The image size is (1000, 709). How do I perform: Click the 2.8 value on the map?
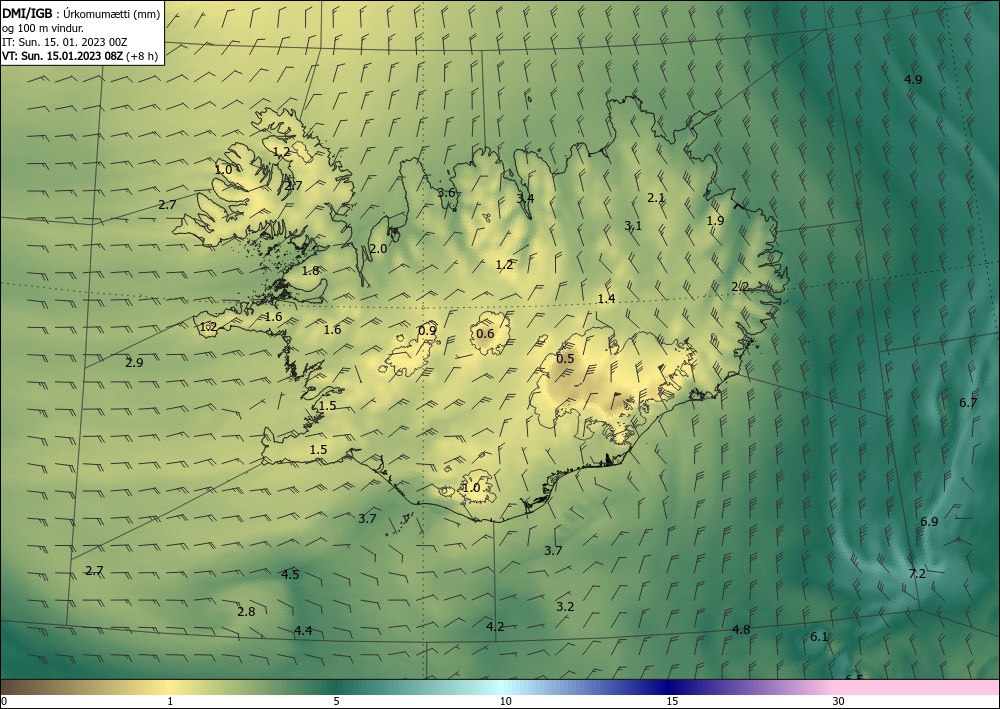click(246, 611)
